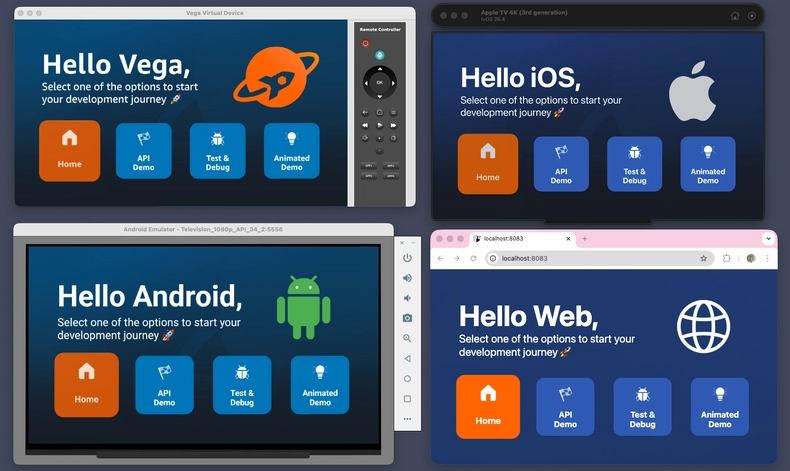Click the D-pad up arrow on Vega remote
The height and width of the screenshot is (471, 790).
pyautogui.click(x=380, y=69)
